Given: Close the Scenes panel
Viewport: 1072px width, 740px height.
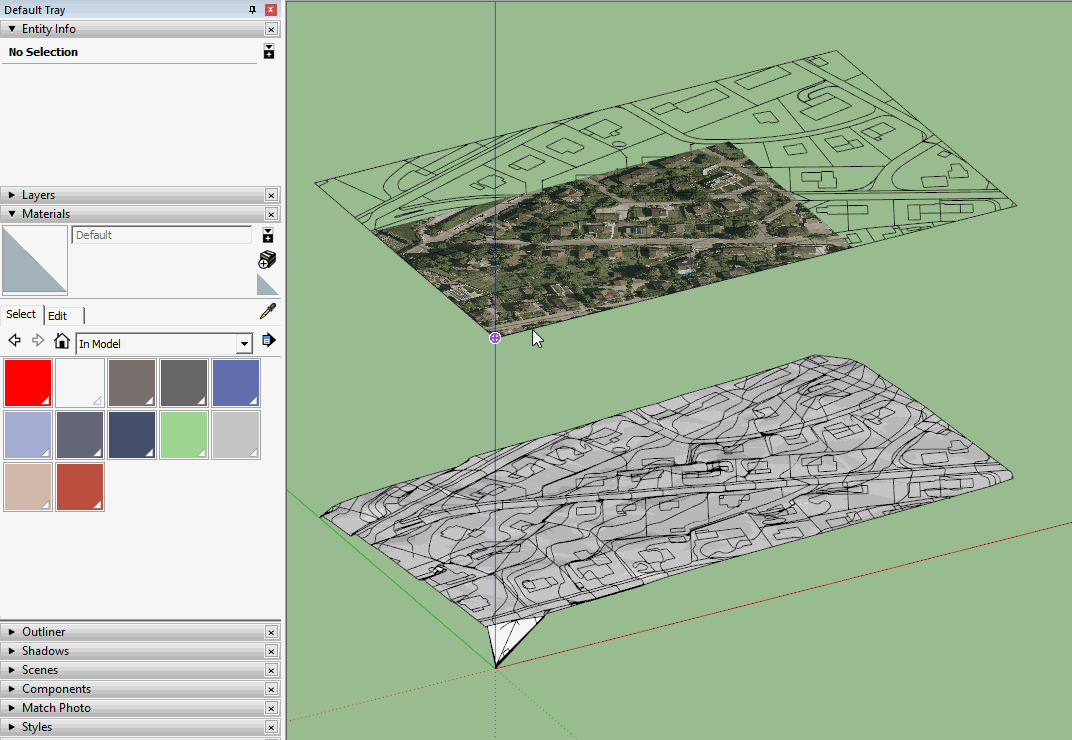Looking at the screenshot, I should click(271, 670).
